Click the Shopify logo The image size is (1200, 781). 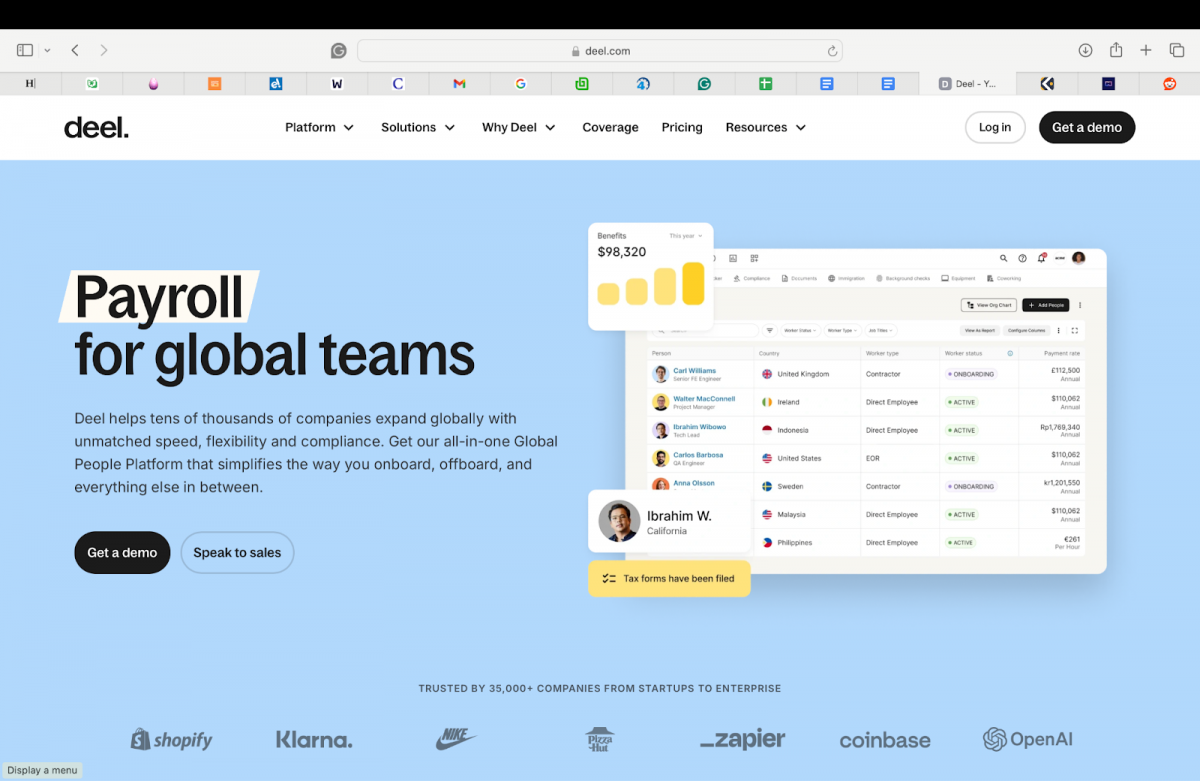coord(172,740)
